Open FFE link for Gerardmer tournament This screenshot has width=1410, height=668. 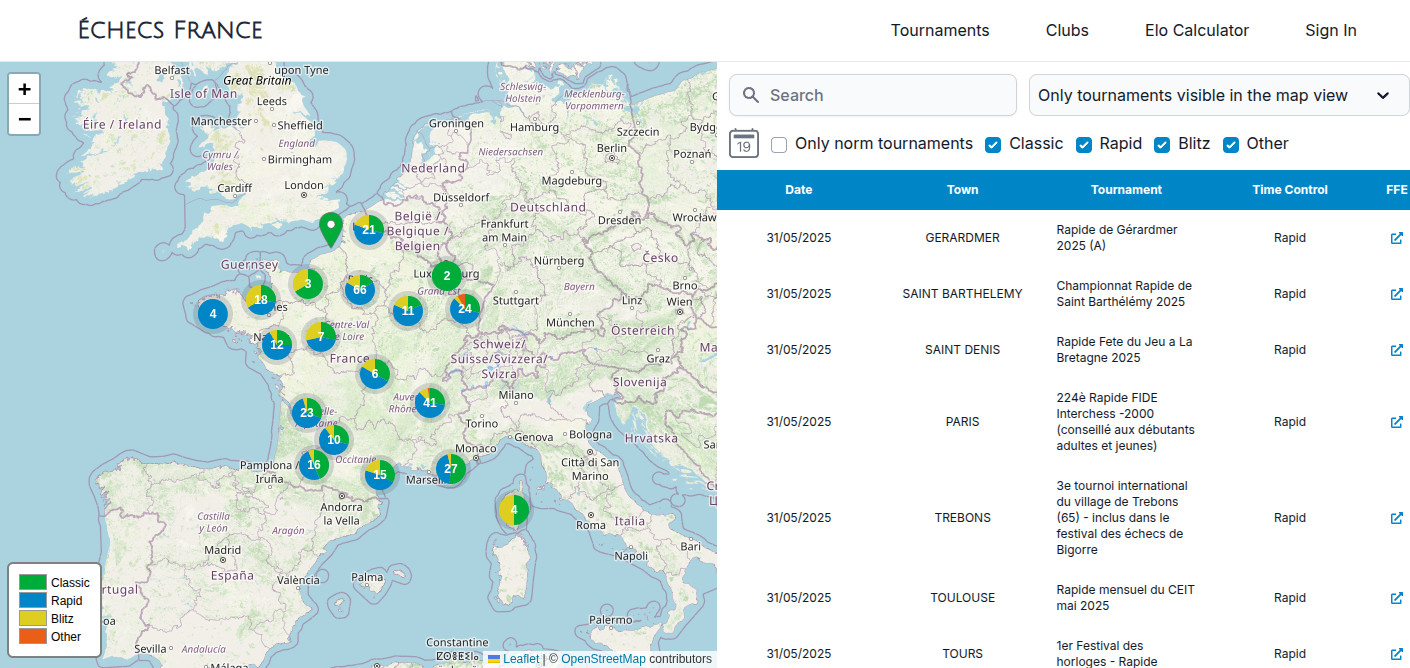coord(1396,238)
